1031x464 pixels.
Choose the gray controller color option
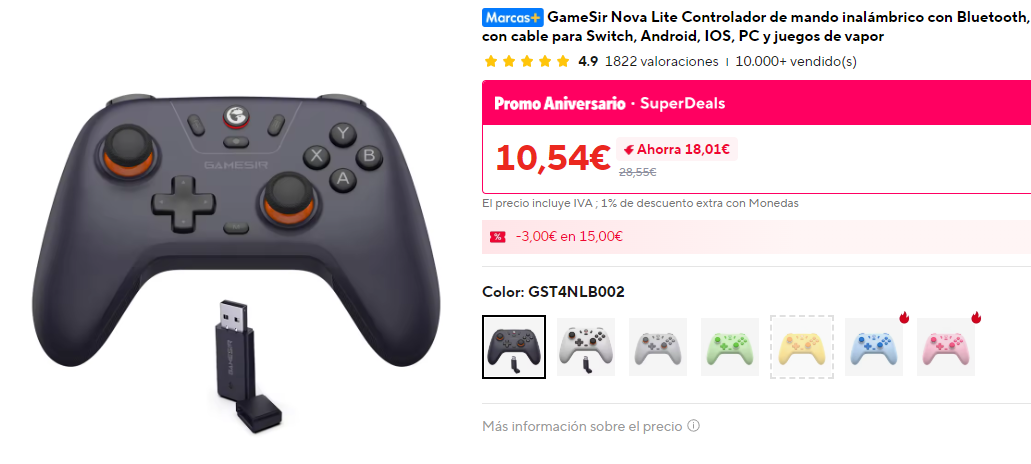tap(658, 347)
